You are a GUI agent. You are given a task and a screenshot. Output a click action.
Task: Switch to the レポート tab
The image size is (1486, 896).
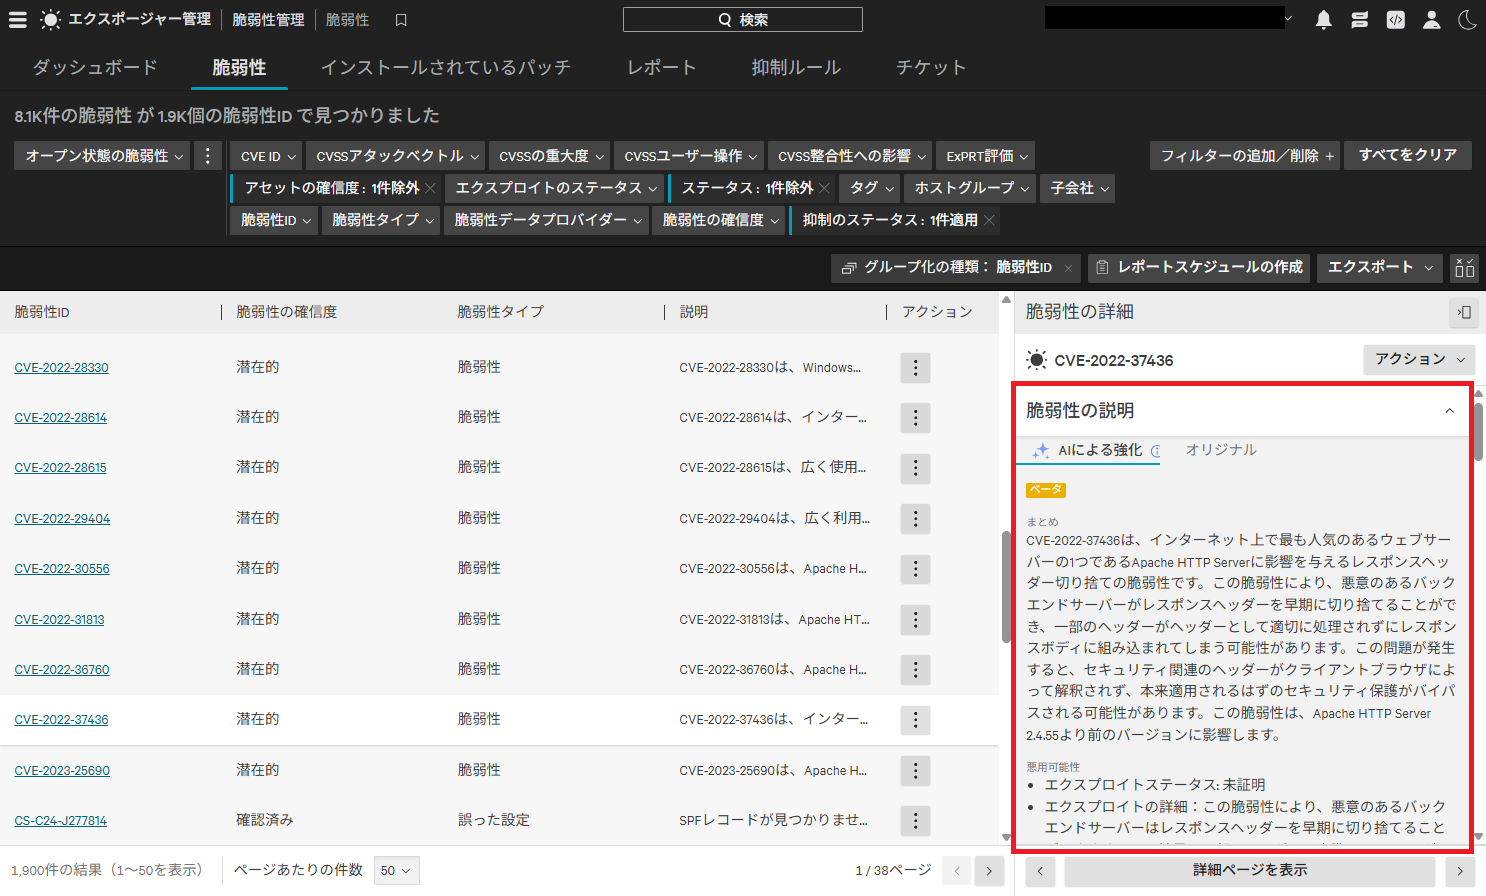coord(661,67)
